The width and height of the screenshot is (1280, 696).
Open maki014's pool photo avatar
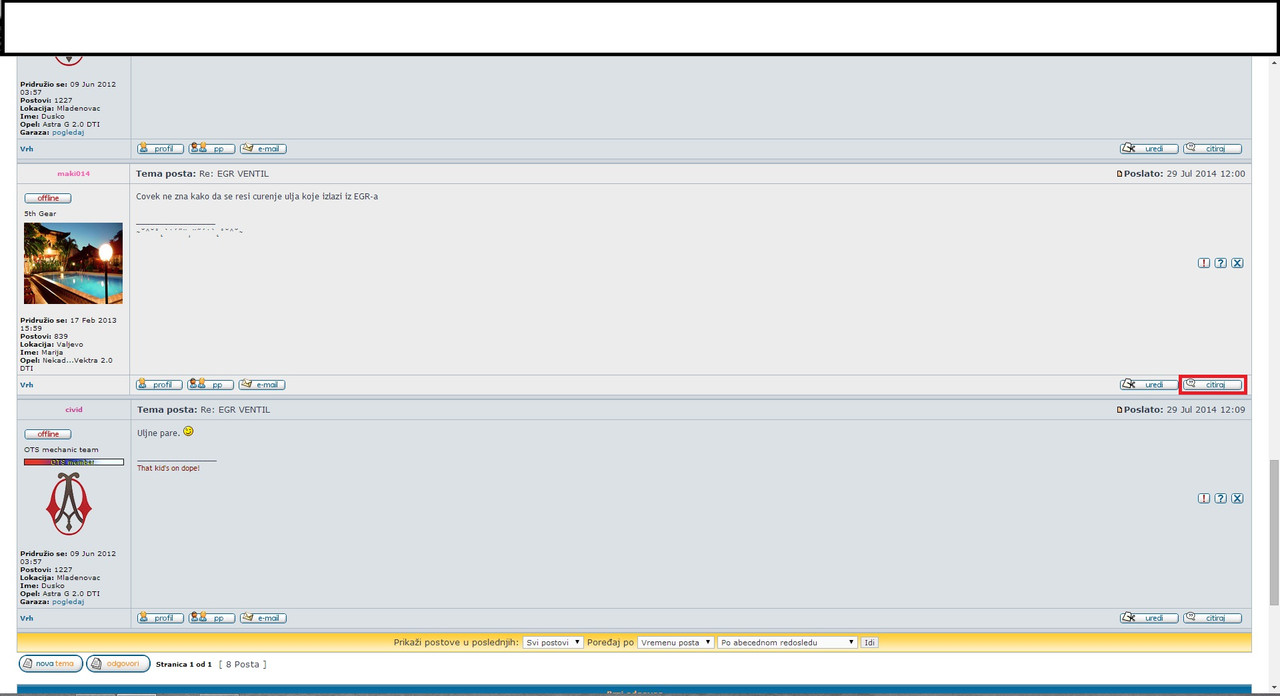73,263
